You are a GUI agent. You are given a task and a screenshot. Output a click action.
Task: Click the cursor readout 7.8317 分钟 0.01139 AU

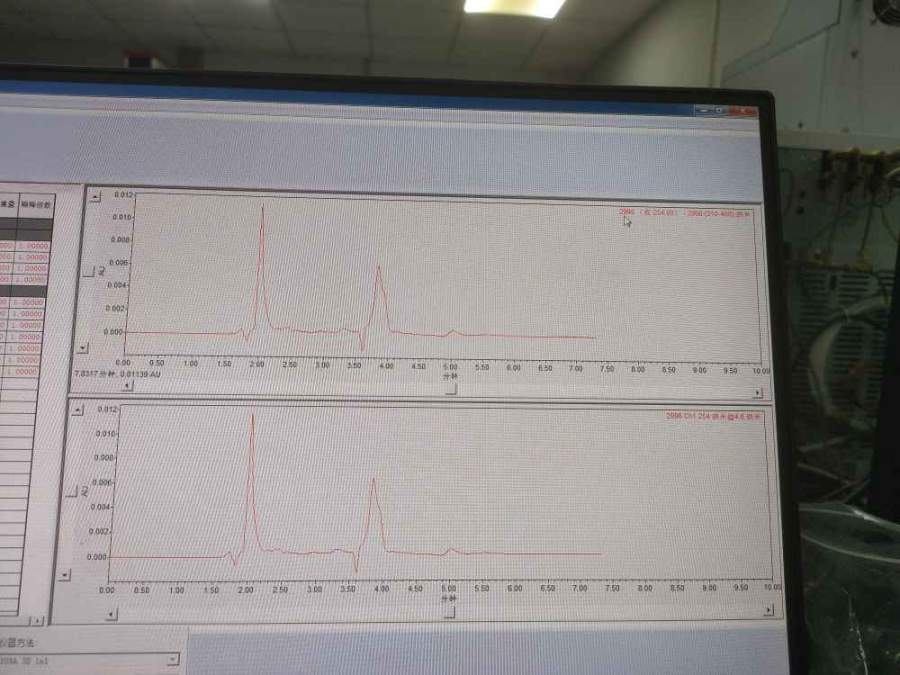(x=118, y=374)
